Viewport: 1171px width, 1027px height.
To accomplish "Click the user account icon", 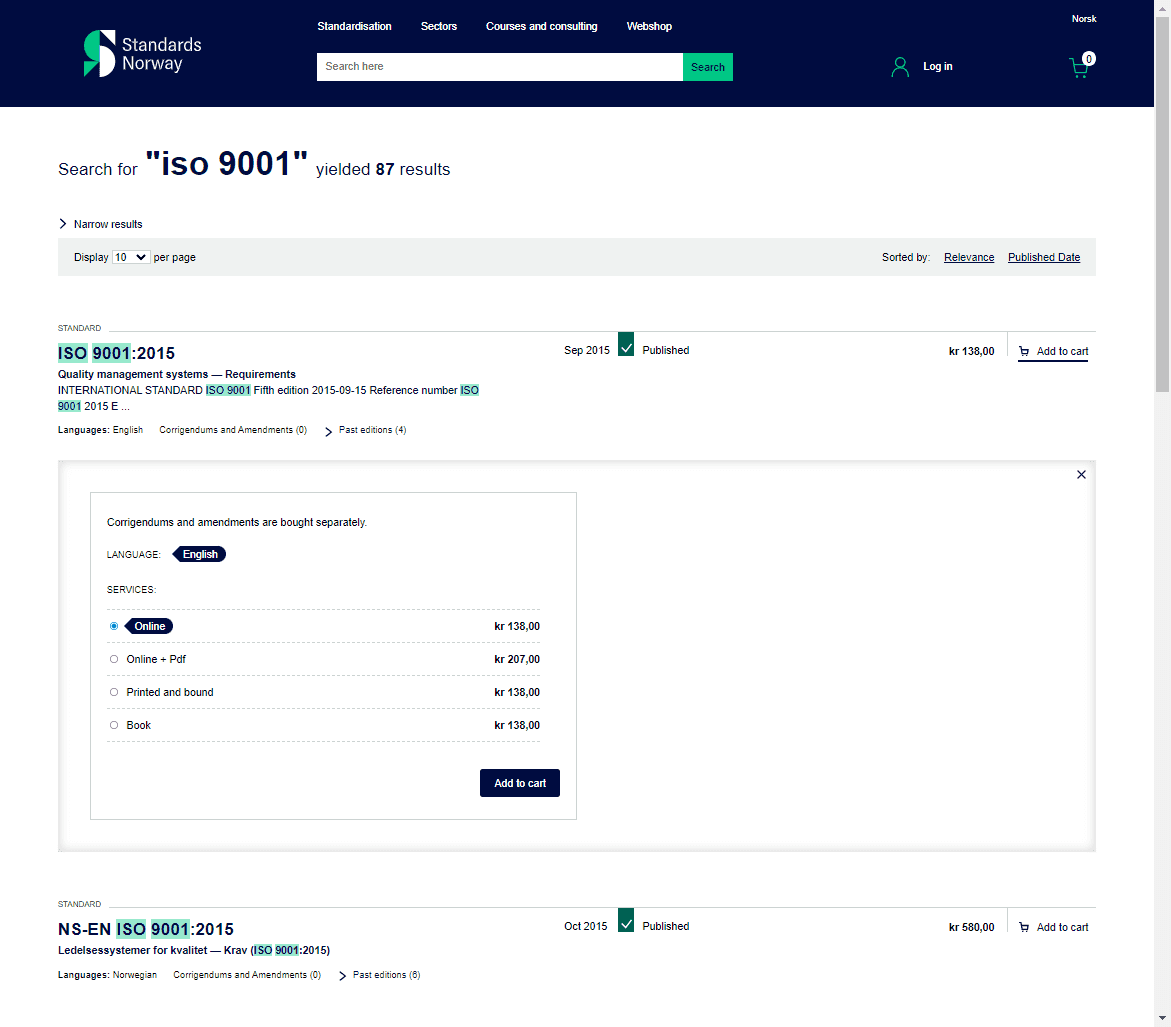I will coord(900,67).
